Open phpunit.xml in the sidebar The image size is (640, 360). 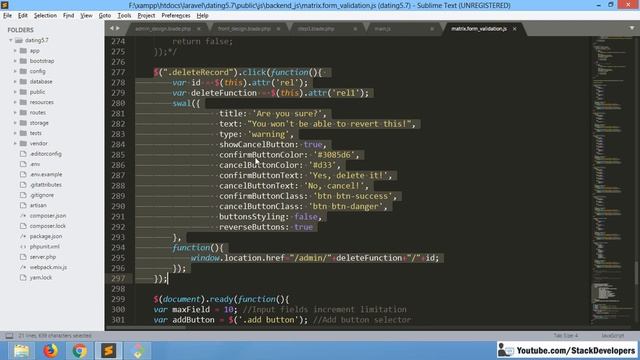pyautogui.click(x=44, y=247)
